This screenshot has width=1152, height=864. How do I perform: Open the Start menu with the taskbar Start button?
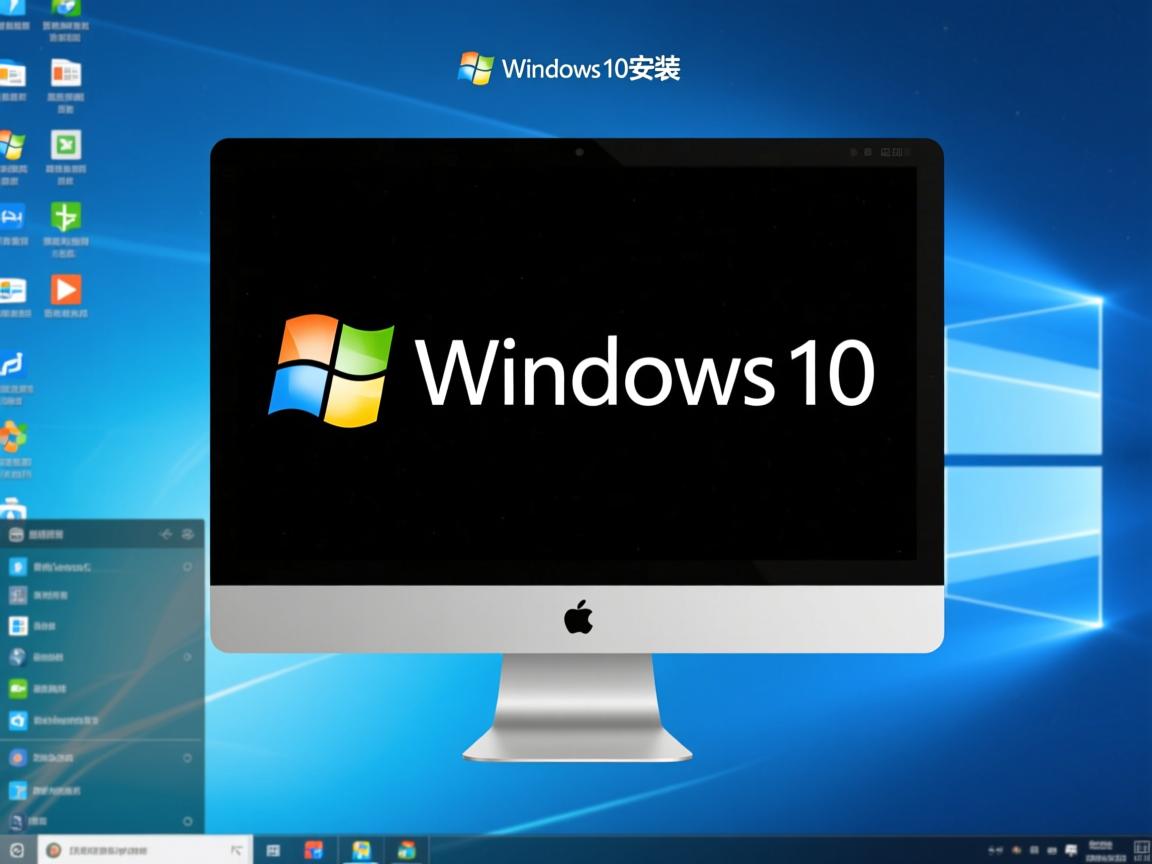pyautogui.click(x=15, y=848)
